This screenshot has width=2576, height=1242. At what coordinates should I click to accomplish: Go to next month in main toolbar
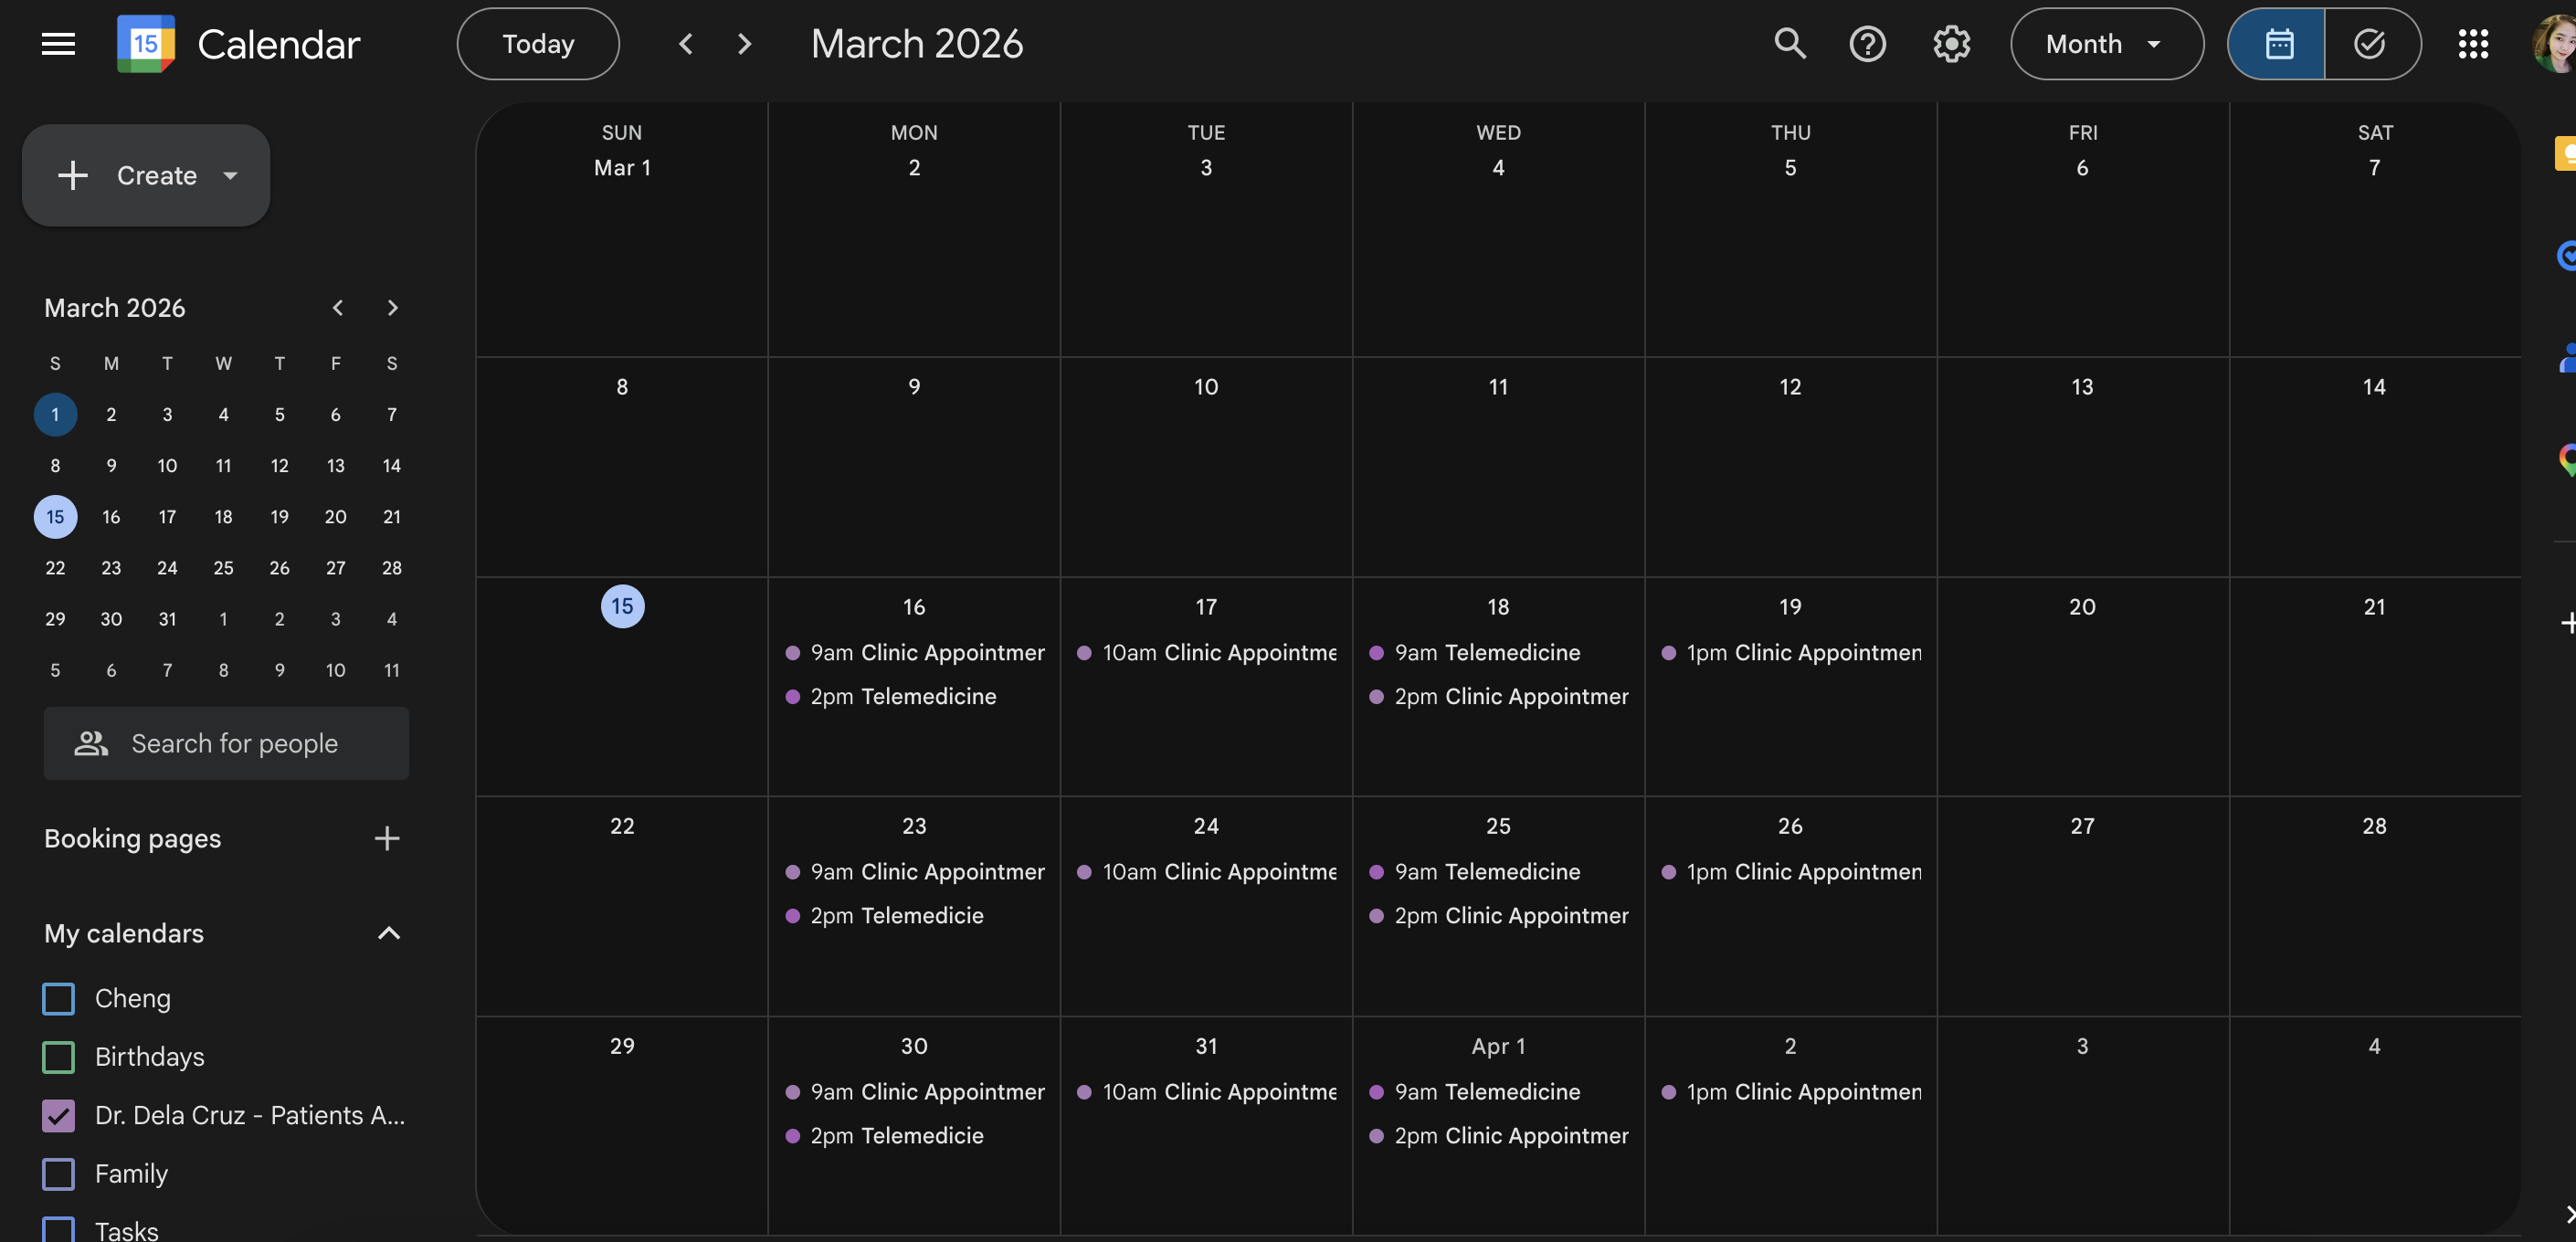point(744,44)
